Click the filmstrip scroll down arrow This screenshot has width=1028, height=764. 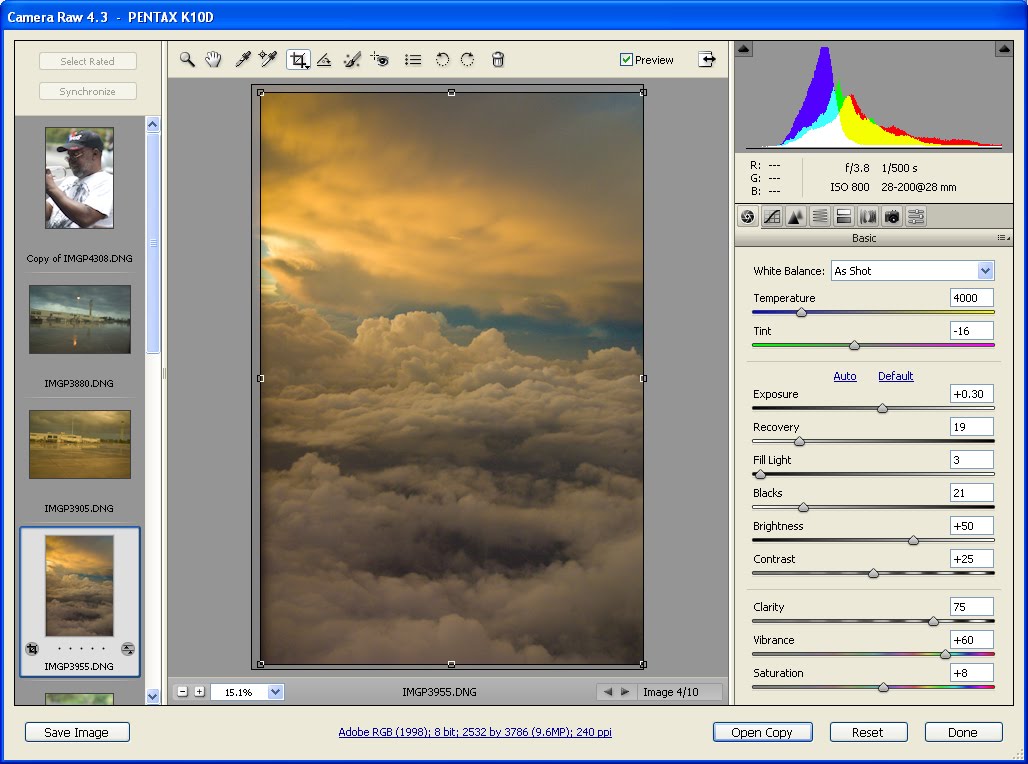[x=153, y=696]
